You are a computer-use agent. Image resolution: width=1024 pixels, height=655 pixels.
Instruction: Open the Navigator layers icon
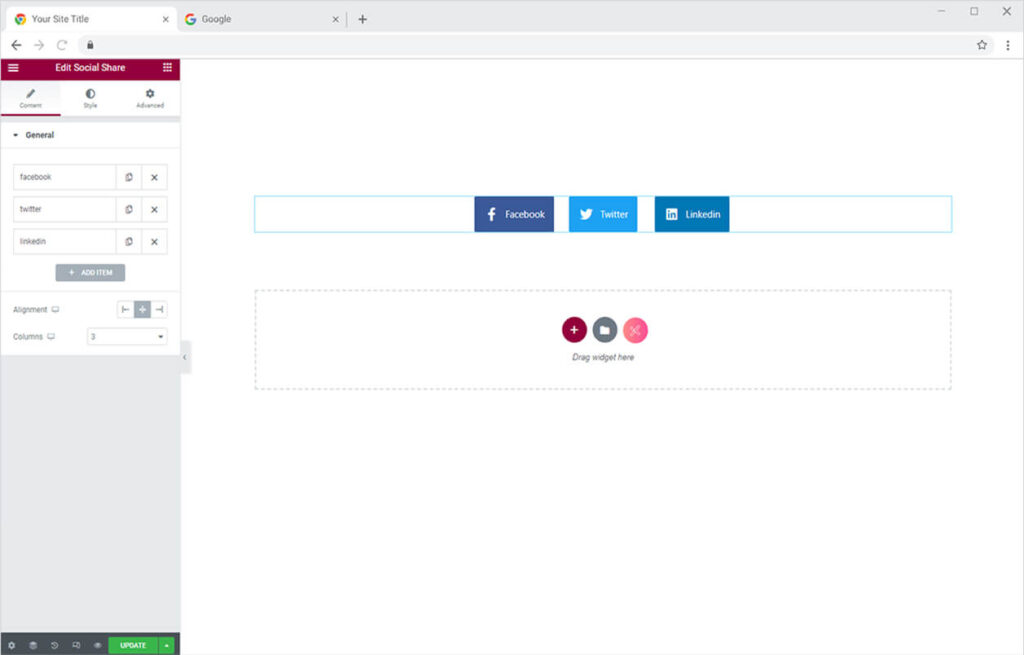tap(33, 645)
